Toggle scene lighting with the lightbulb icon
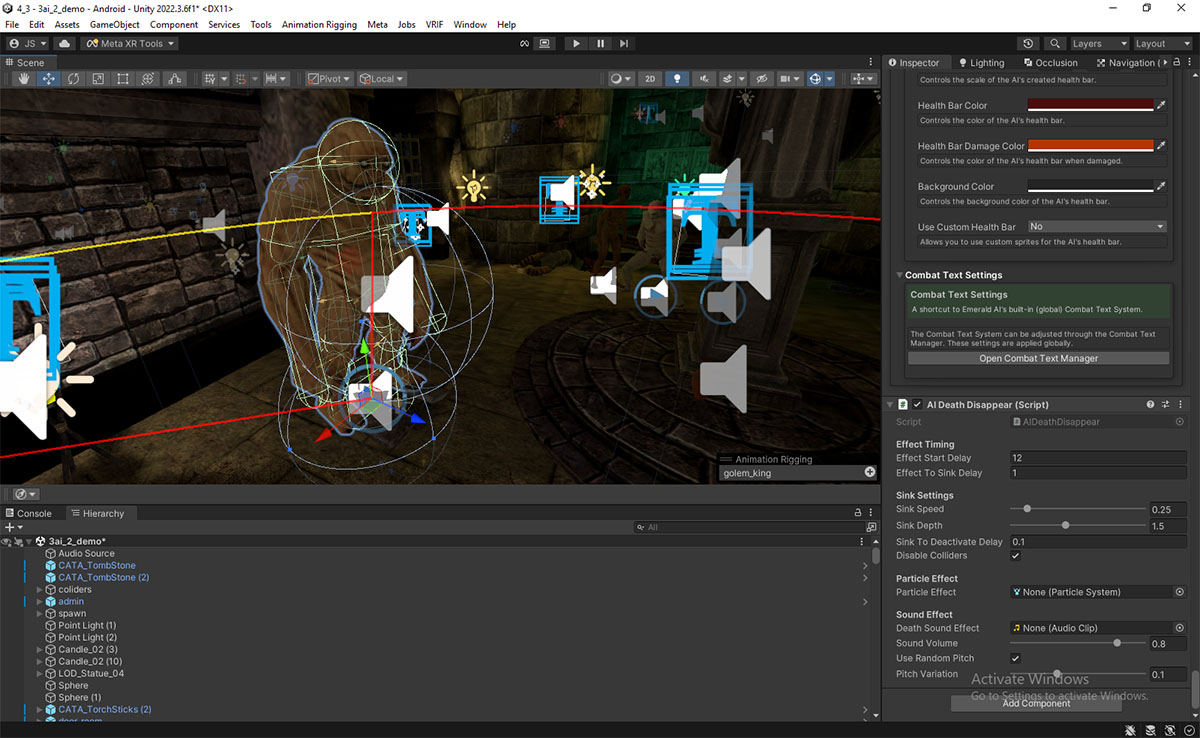Screen dimensions: 1200x738 point(677,79)
